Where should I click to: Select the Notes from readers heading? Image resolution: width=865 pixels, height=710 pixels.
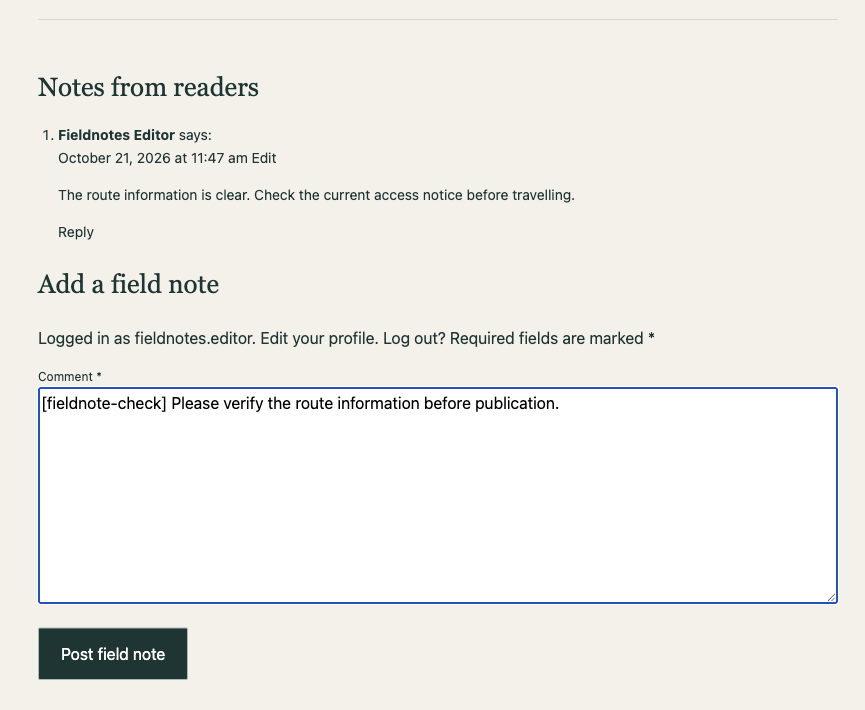(x=148, y=87)
